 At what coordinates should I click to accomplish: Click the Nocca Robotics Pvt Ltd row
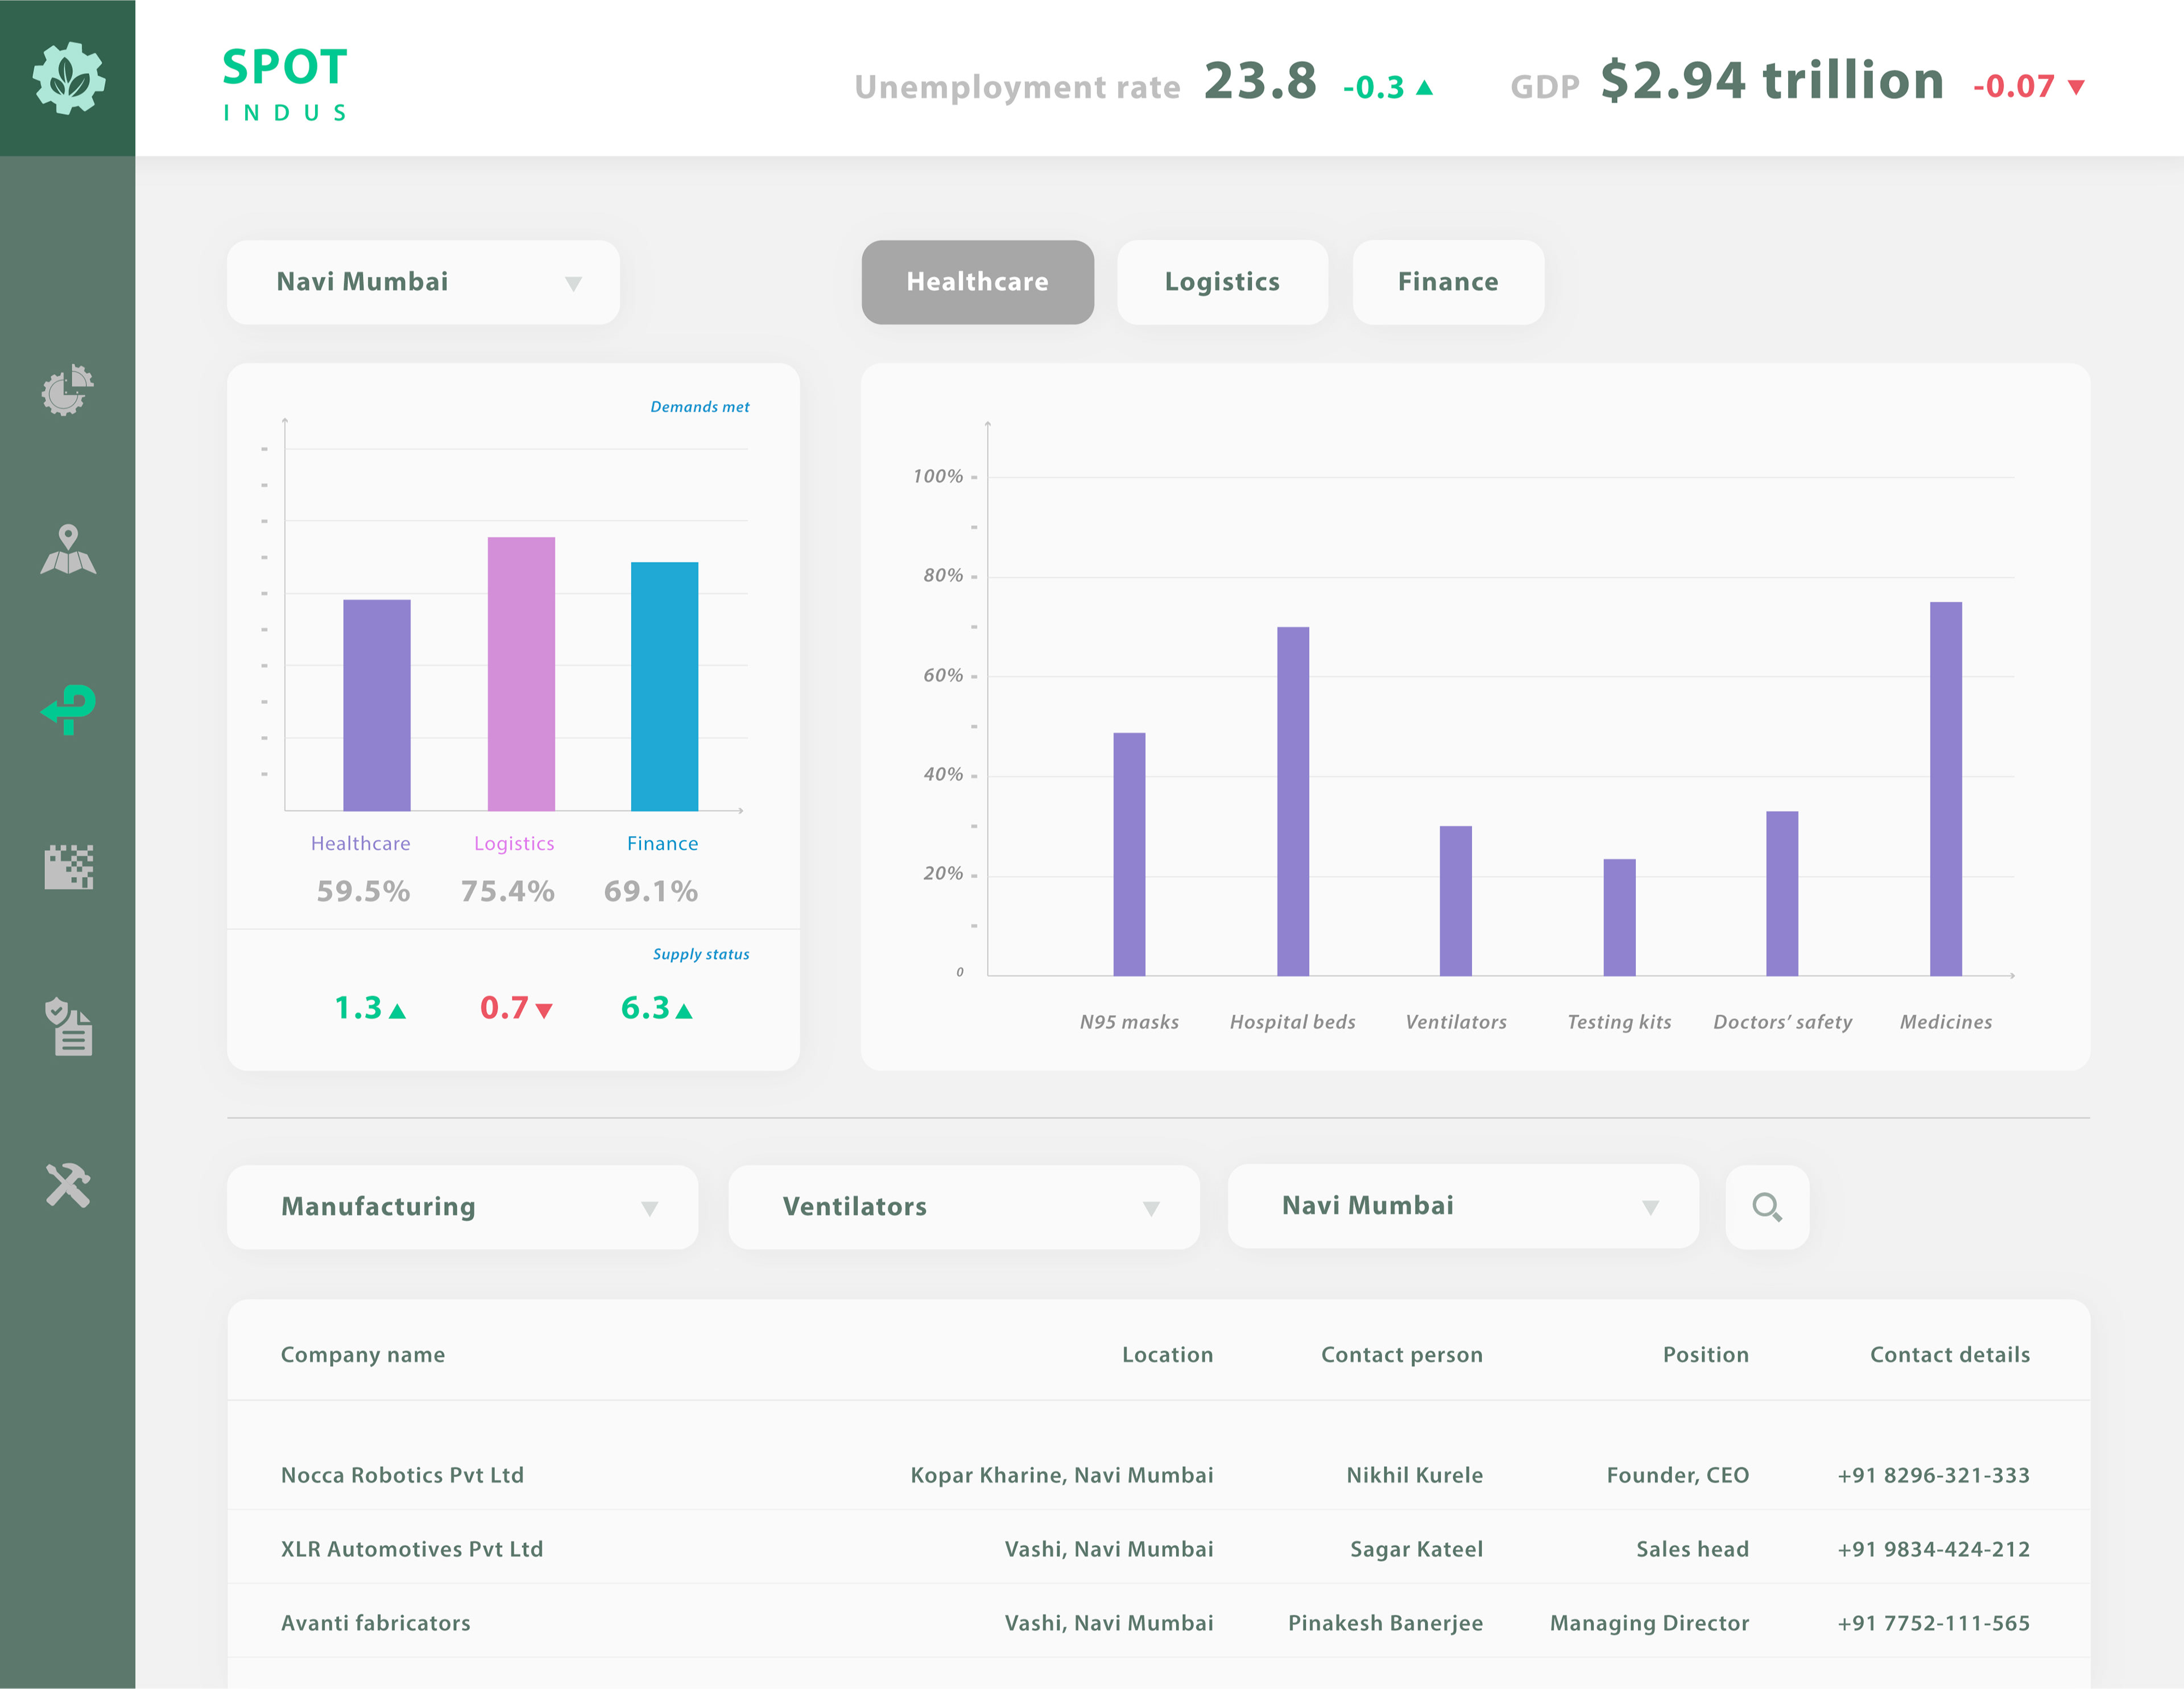click(402, 1475)
